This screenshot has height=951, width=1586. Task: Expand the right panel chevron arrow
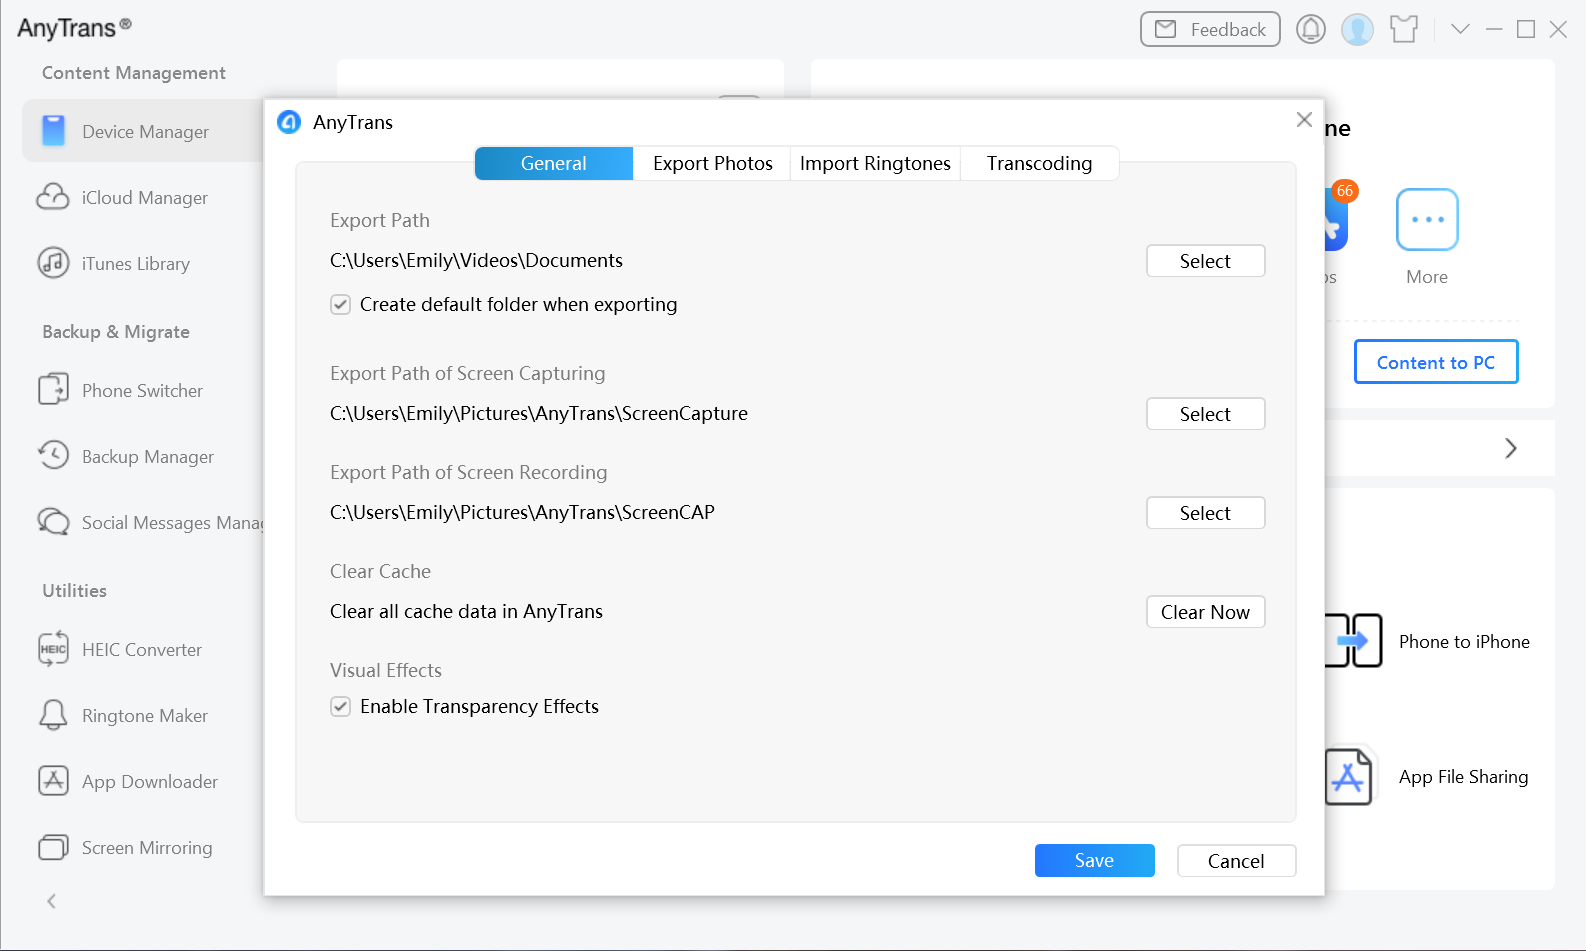point(1511,448)
